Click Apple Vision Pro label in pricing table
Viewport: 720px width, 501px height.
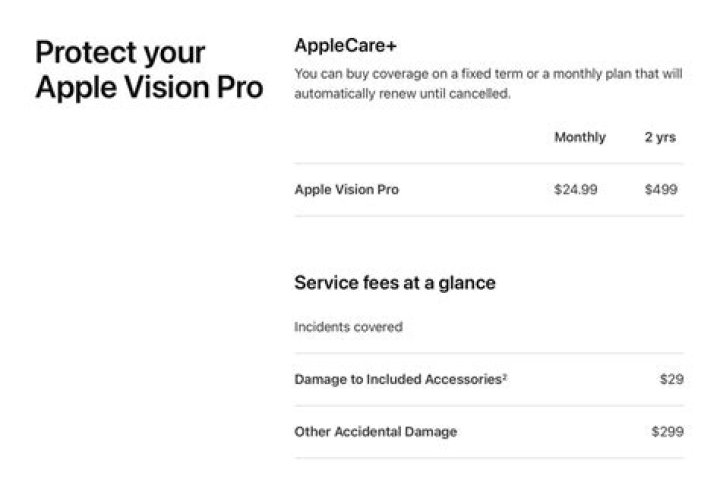[x=347, y=189]
